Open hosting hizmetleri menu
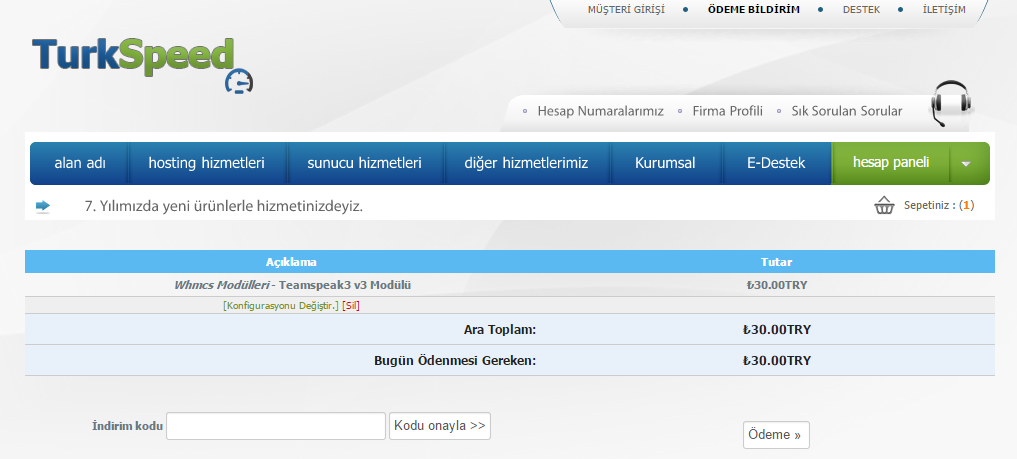The image size is (1017, 459). pyautogui.click(x=206, y=163)
